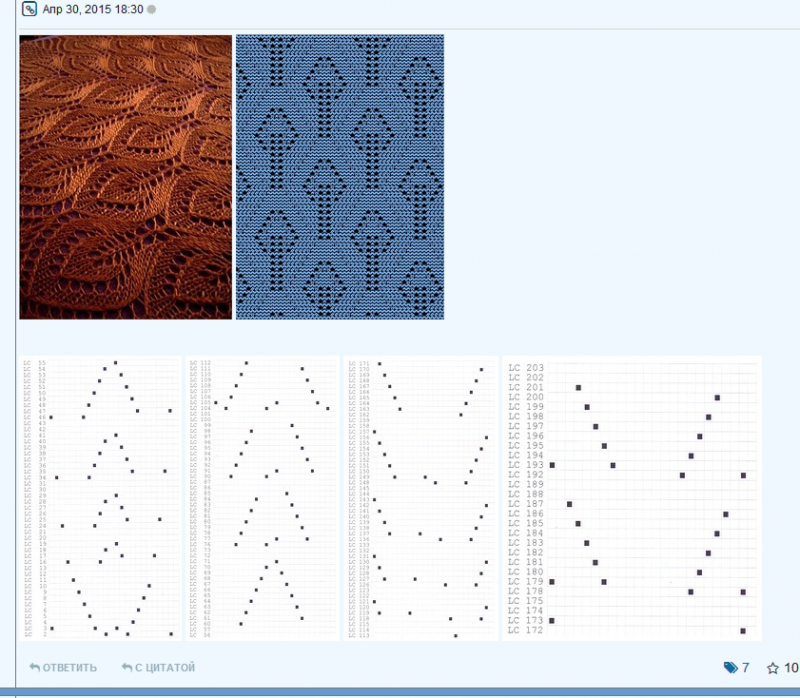Open the blue knitting pattern image
The image size is (800, 698).
[x=339, y=177]
